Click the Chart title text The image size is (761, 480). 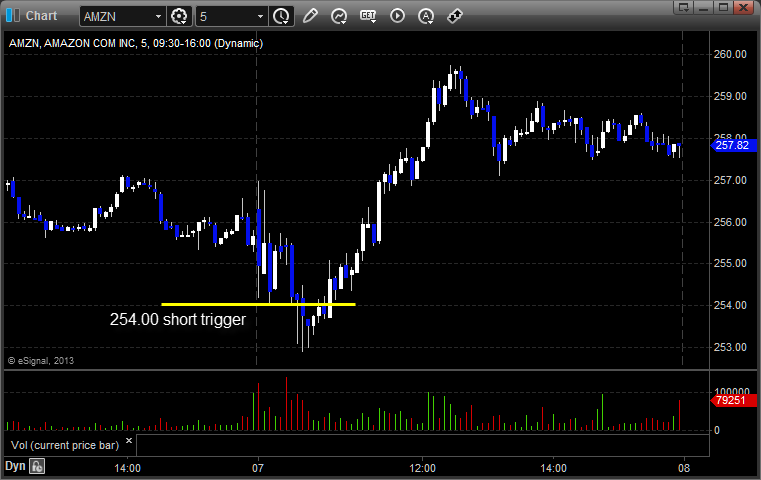41,16
